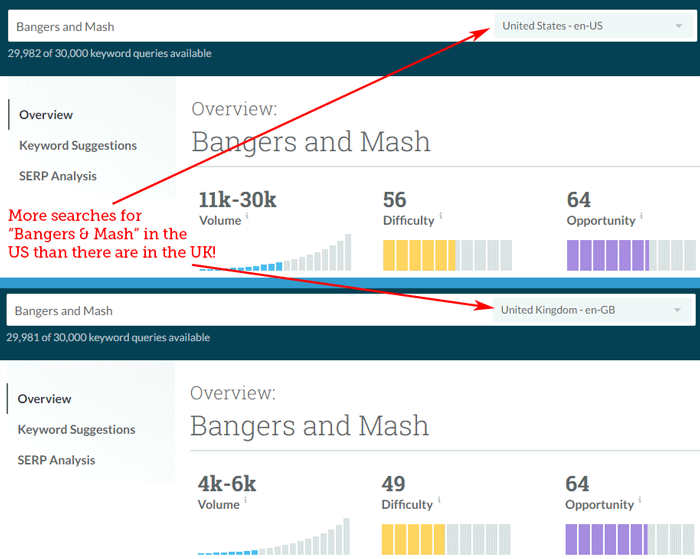Open Keyword Suggestions in the lower sidebar
700x559 pixels.
(77, 430)
